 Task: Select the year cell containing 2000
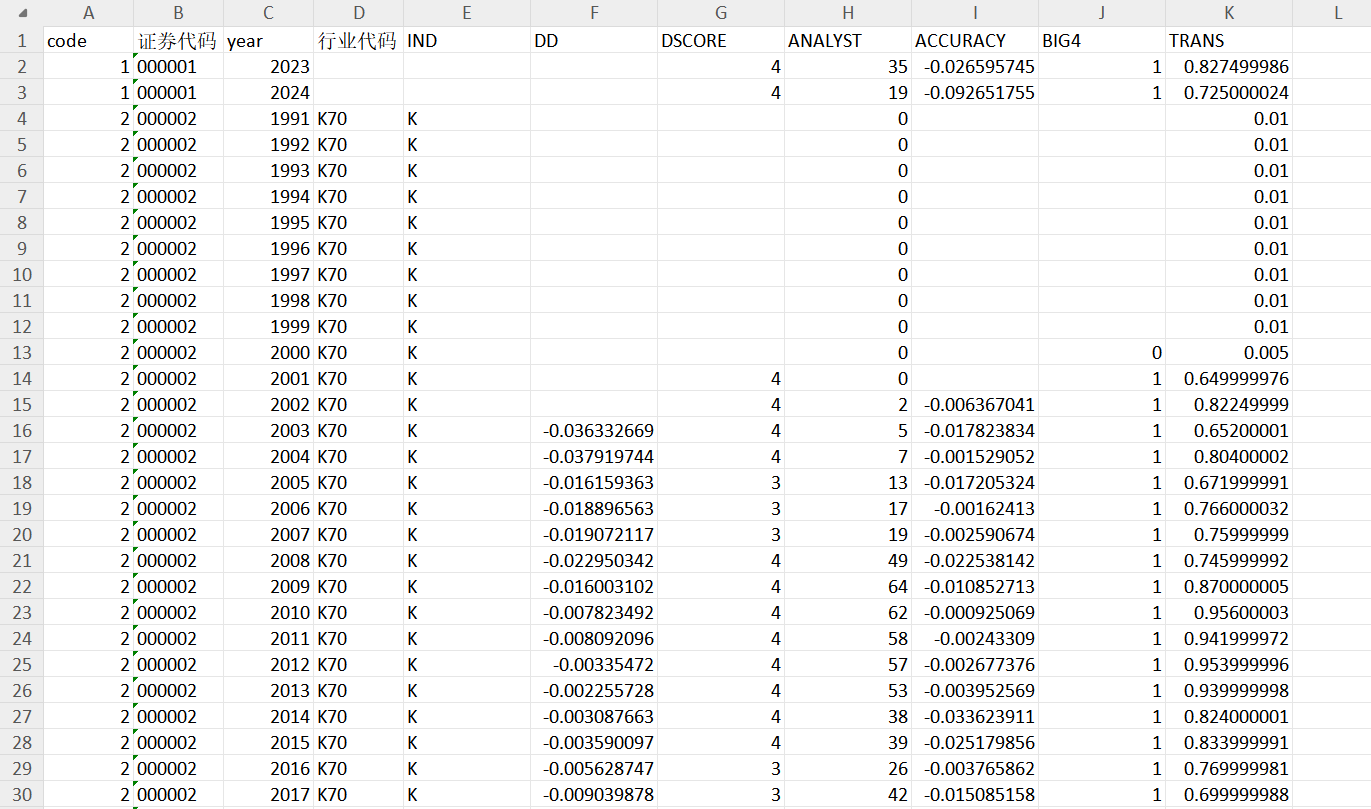(268, 353)
